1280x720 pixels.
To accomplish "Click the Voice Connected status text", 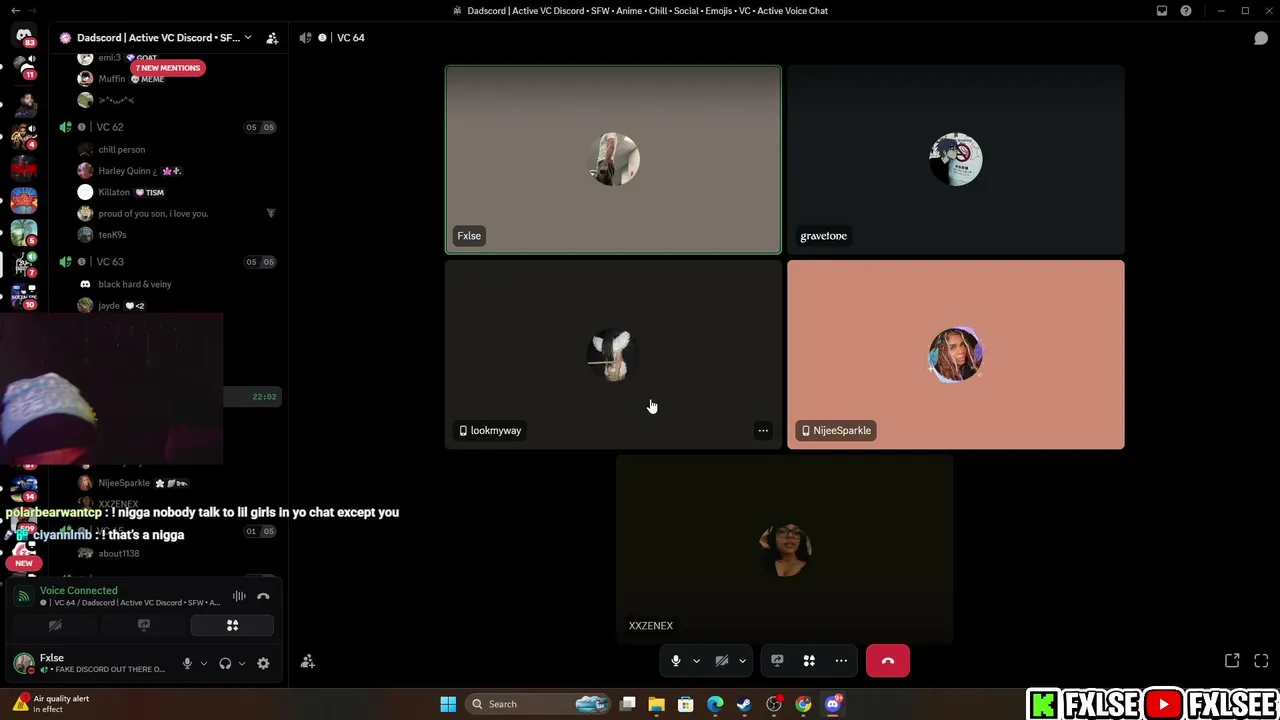I will coord(79,591).
